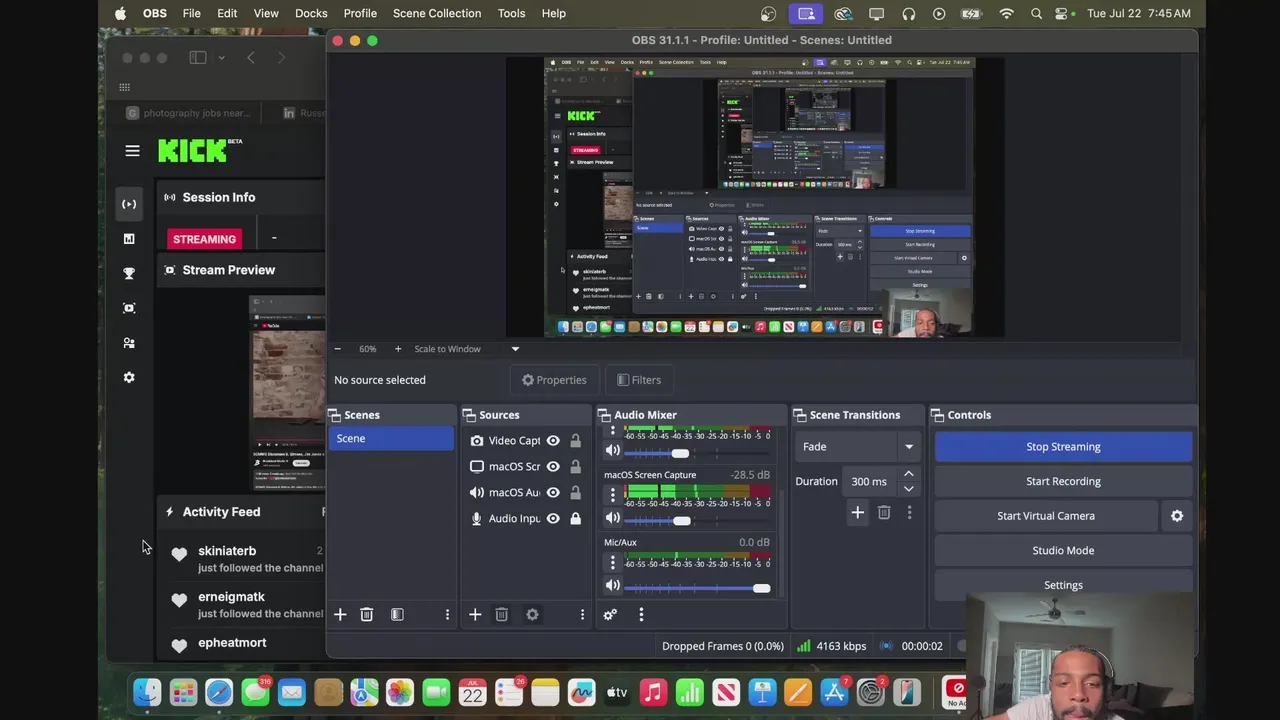Open source Filters button

tap(639, 380)
